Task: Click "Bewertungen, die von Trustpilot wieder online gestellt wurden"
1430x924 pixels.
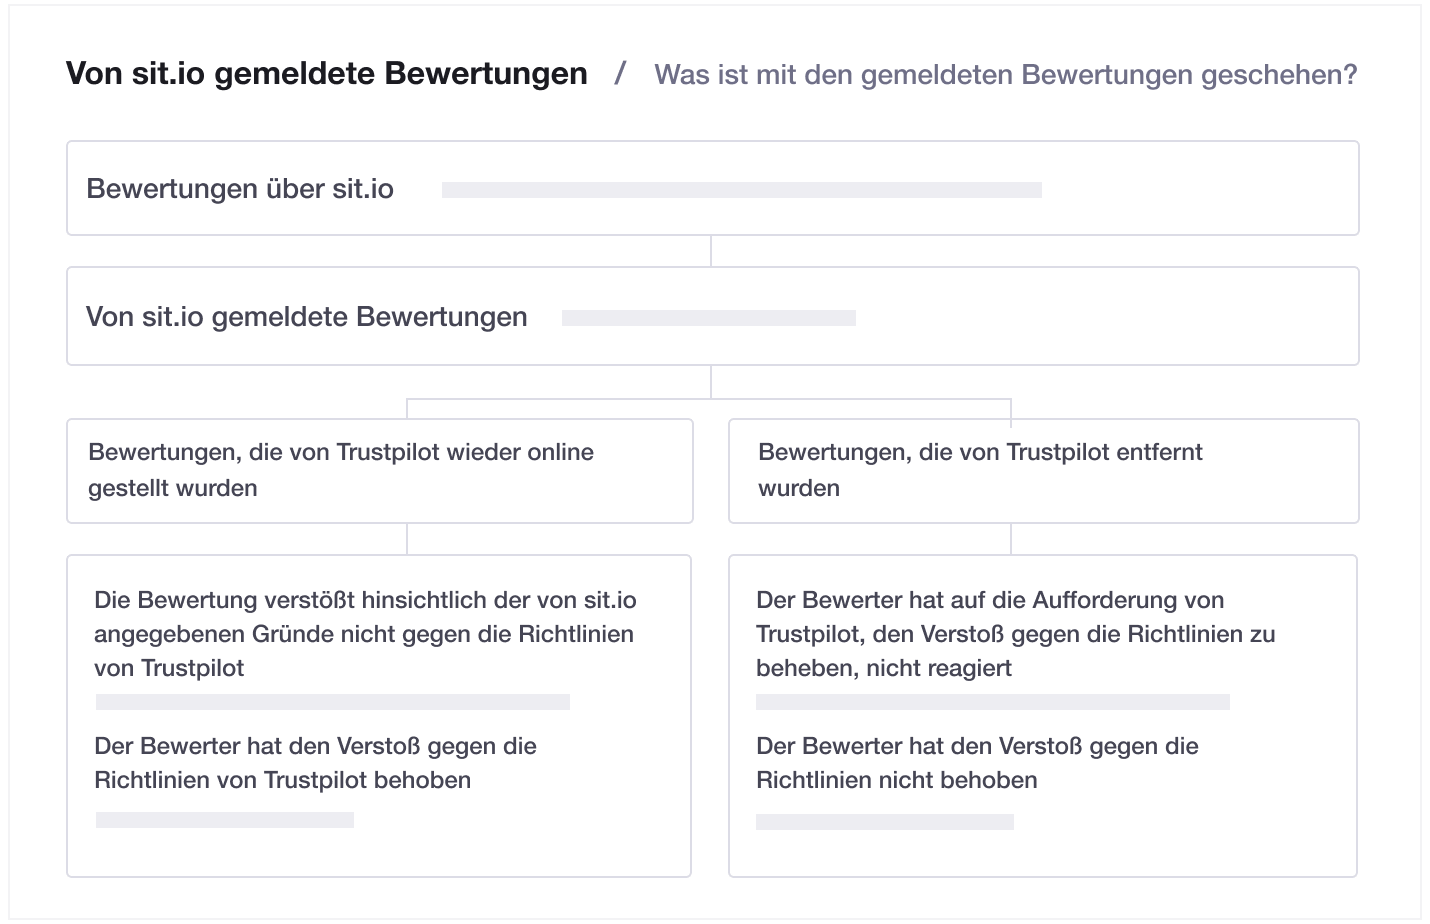Action: point(341,470)
